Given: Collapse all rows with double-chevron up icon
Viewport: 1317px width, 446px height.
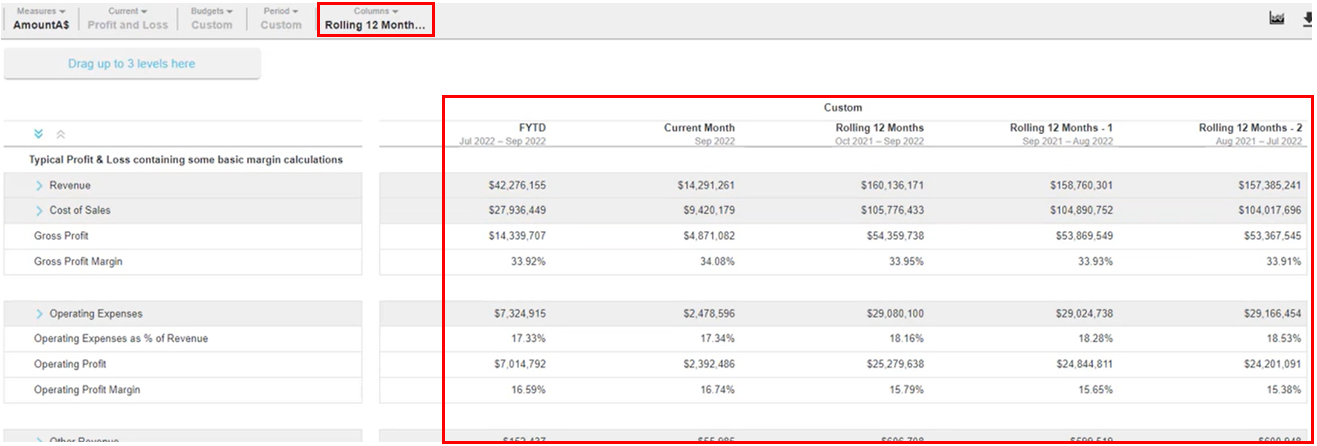Looking at the screenshot, I should (x=61, y=134).
